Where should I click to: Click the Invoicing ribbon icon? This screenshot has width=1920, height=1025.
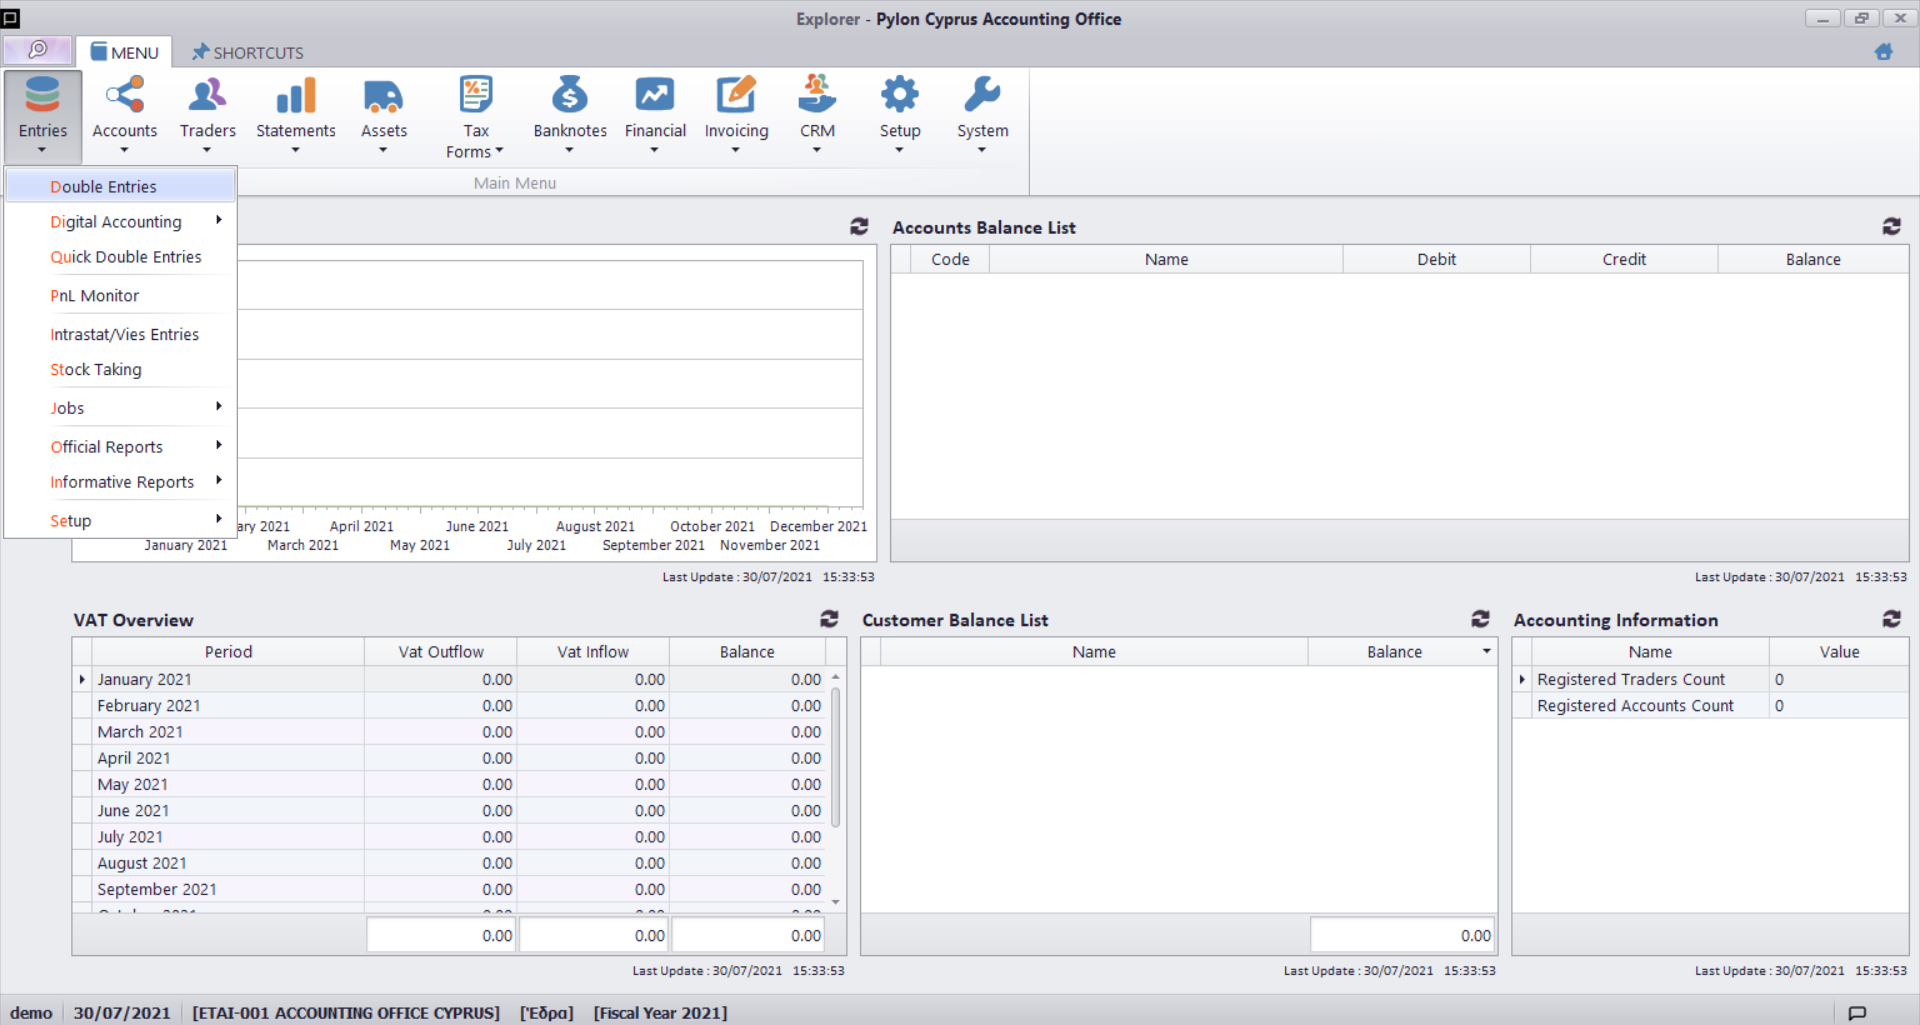(736, 97)
